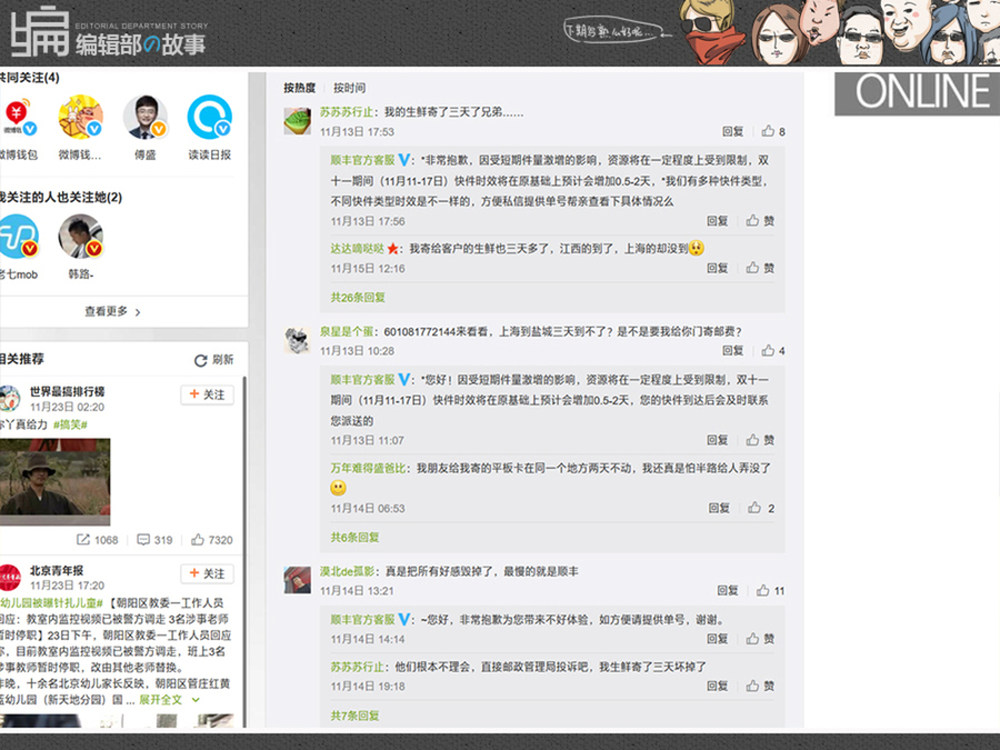Screen dimensions: 1000x750
Task: Reply to 顺丰官方客服's 11月13日 11:07 message
Action: (717, 440)
